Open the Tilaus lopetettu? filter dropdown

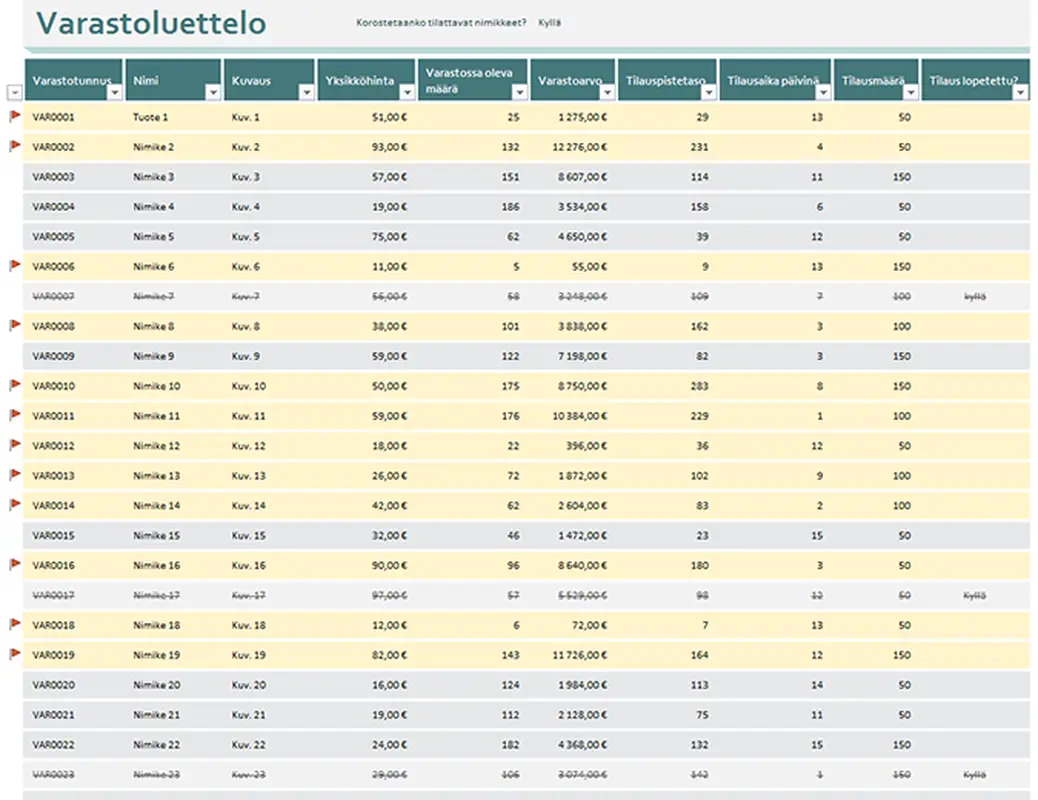coord(1021,93)
